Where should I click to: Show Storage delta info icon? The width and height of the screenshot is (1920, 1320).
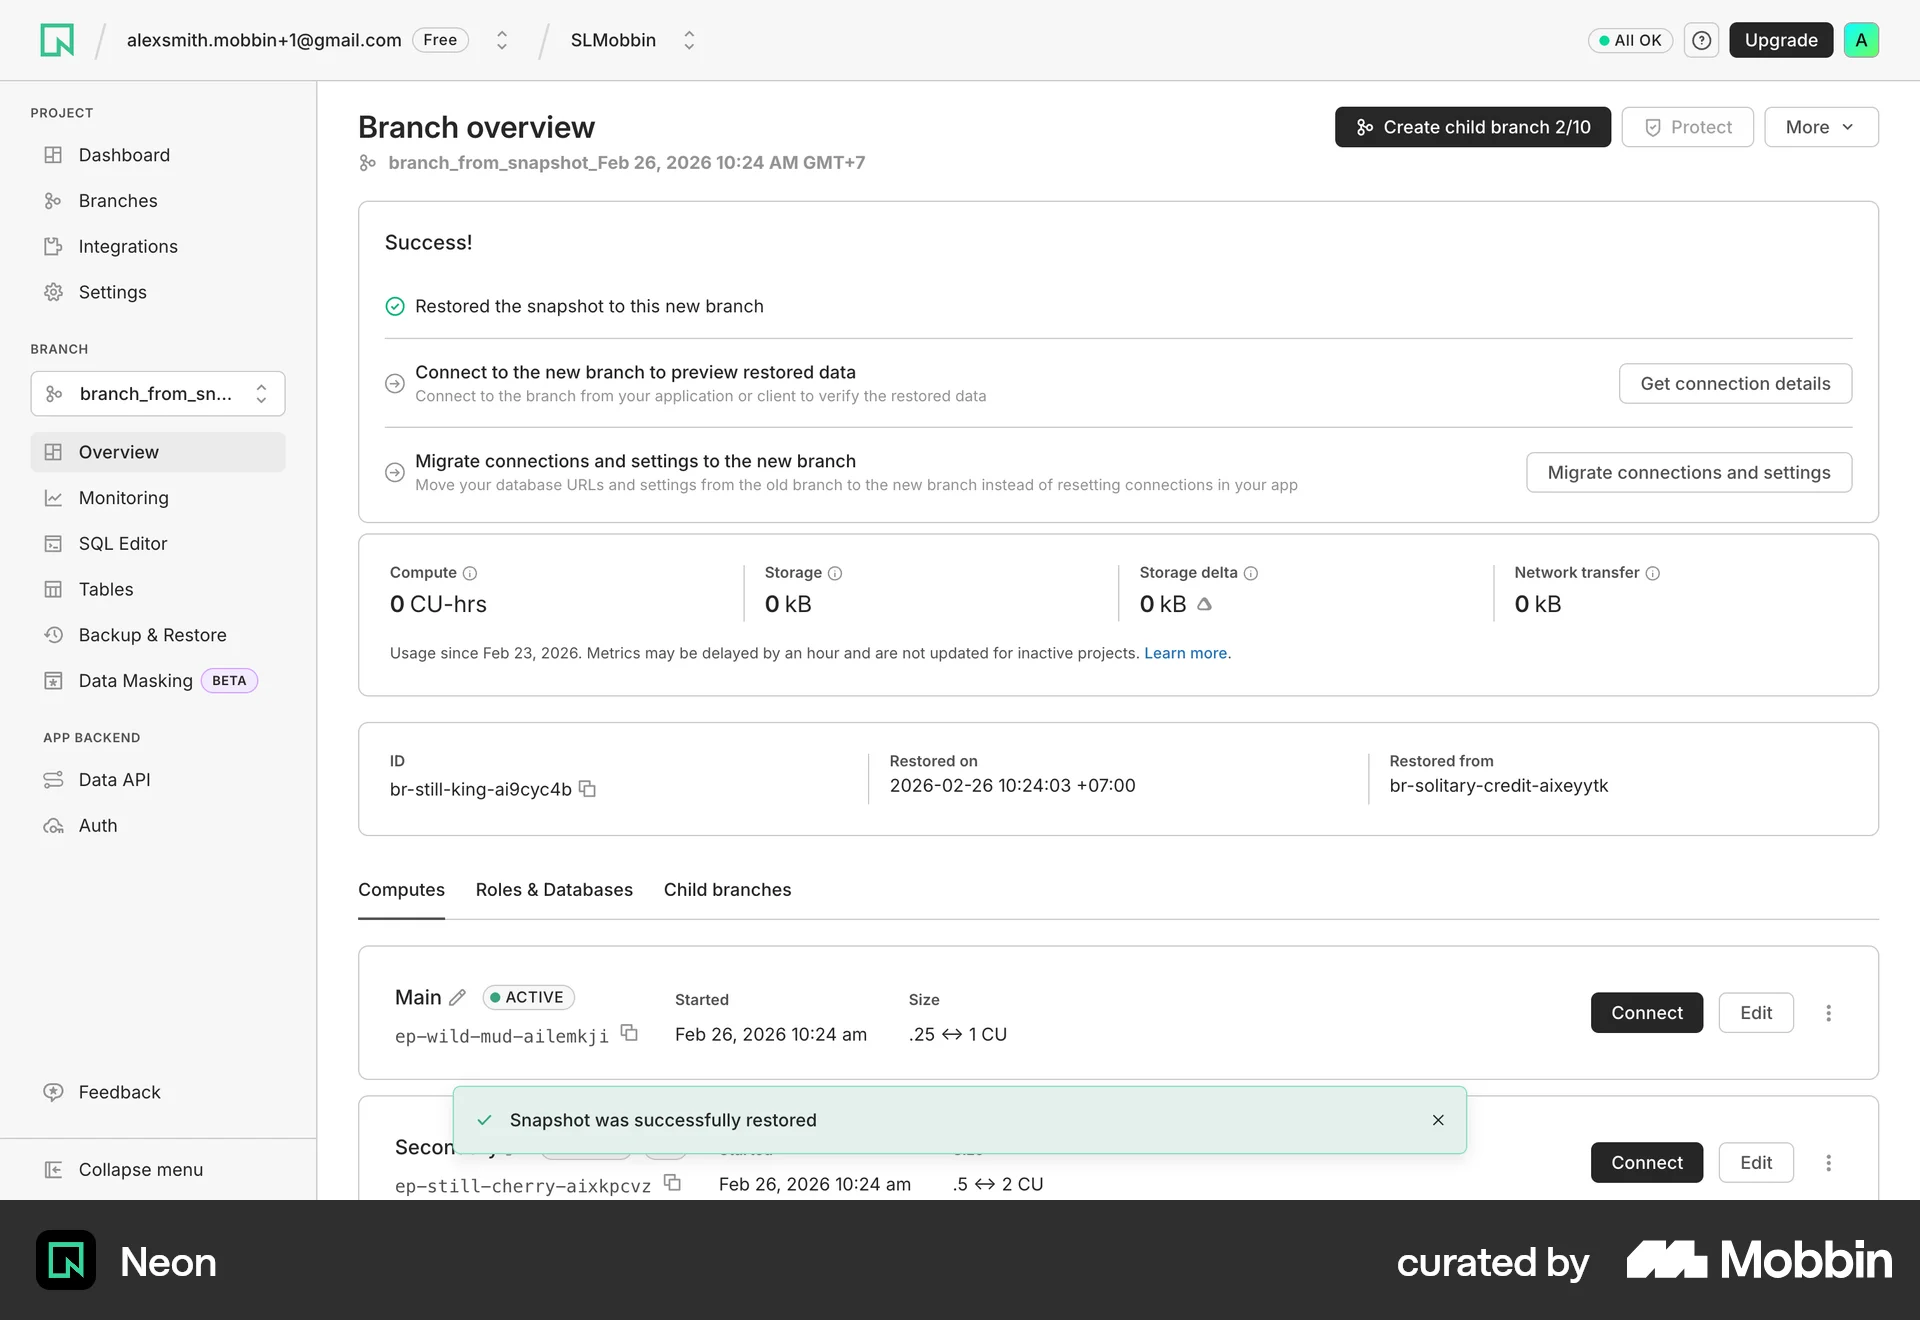[x=1251, y=573]
